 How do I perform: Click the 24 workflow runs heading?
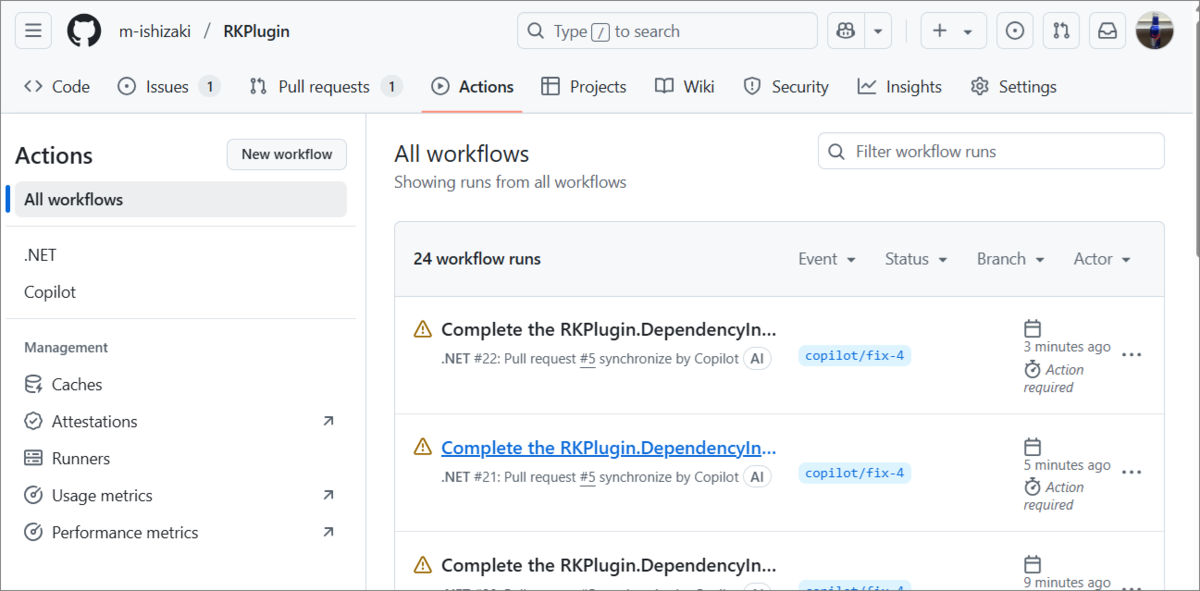click(x=477, y=259)
